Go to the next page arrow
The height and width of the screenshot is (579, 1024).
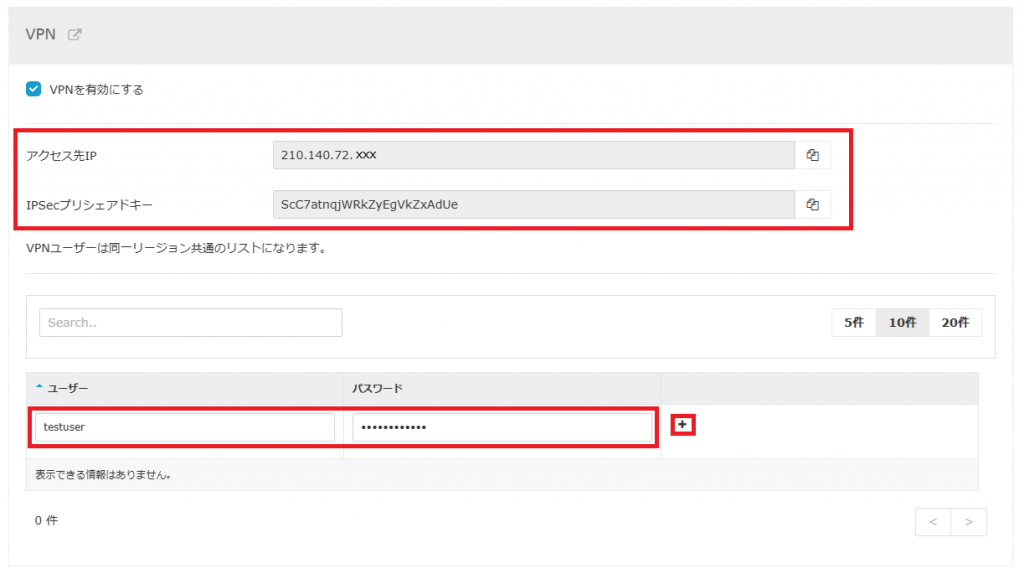click(x=968, y=522)
